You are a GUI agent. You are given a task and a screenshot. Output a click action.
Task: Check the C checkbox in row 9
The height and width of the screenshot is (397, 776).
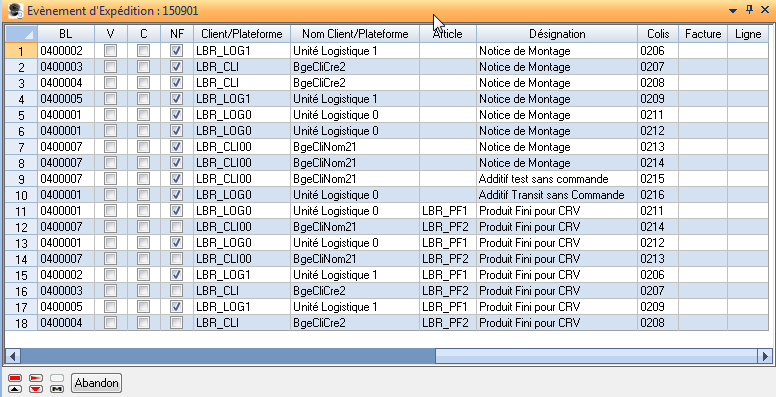pyautogui.click(x=143, y=179)
